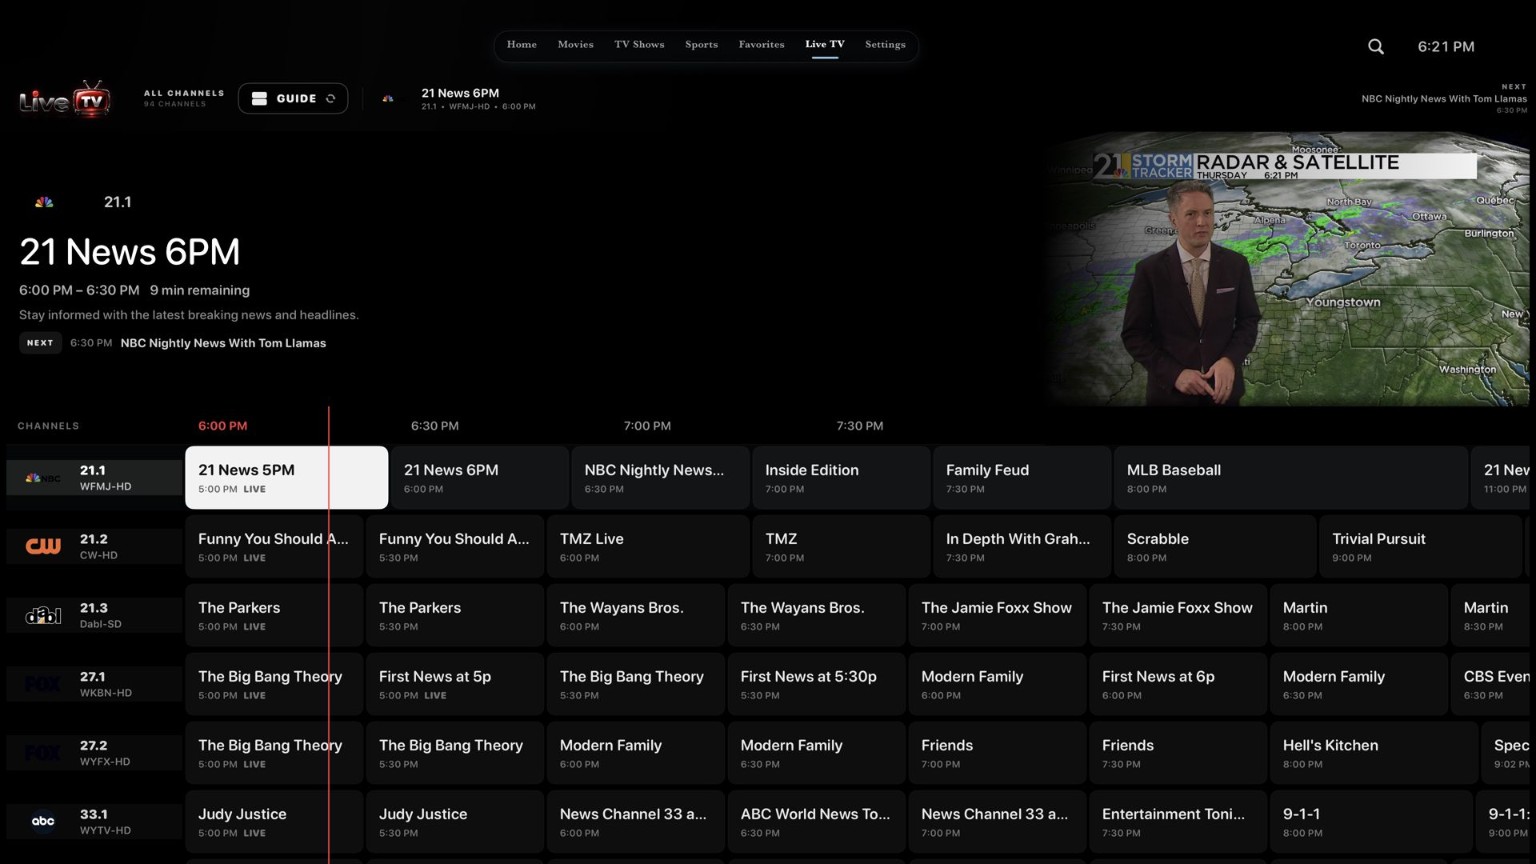Click the Live TV logo
Screen dimensions: 1536x864
65,99
